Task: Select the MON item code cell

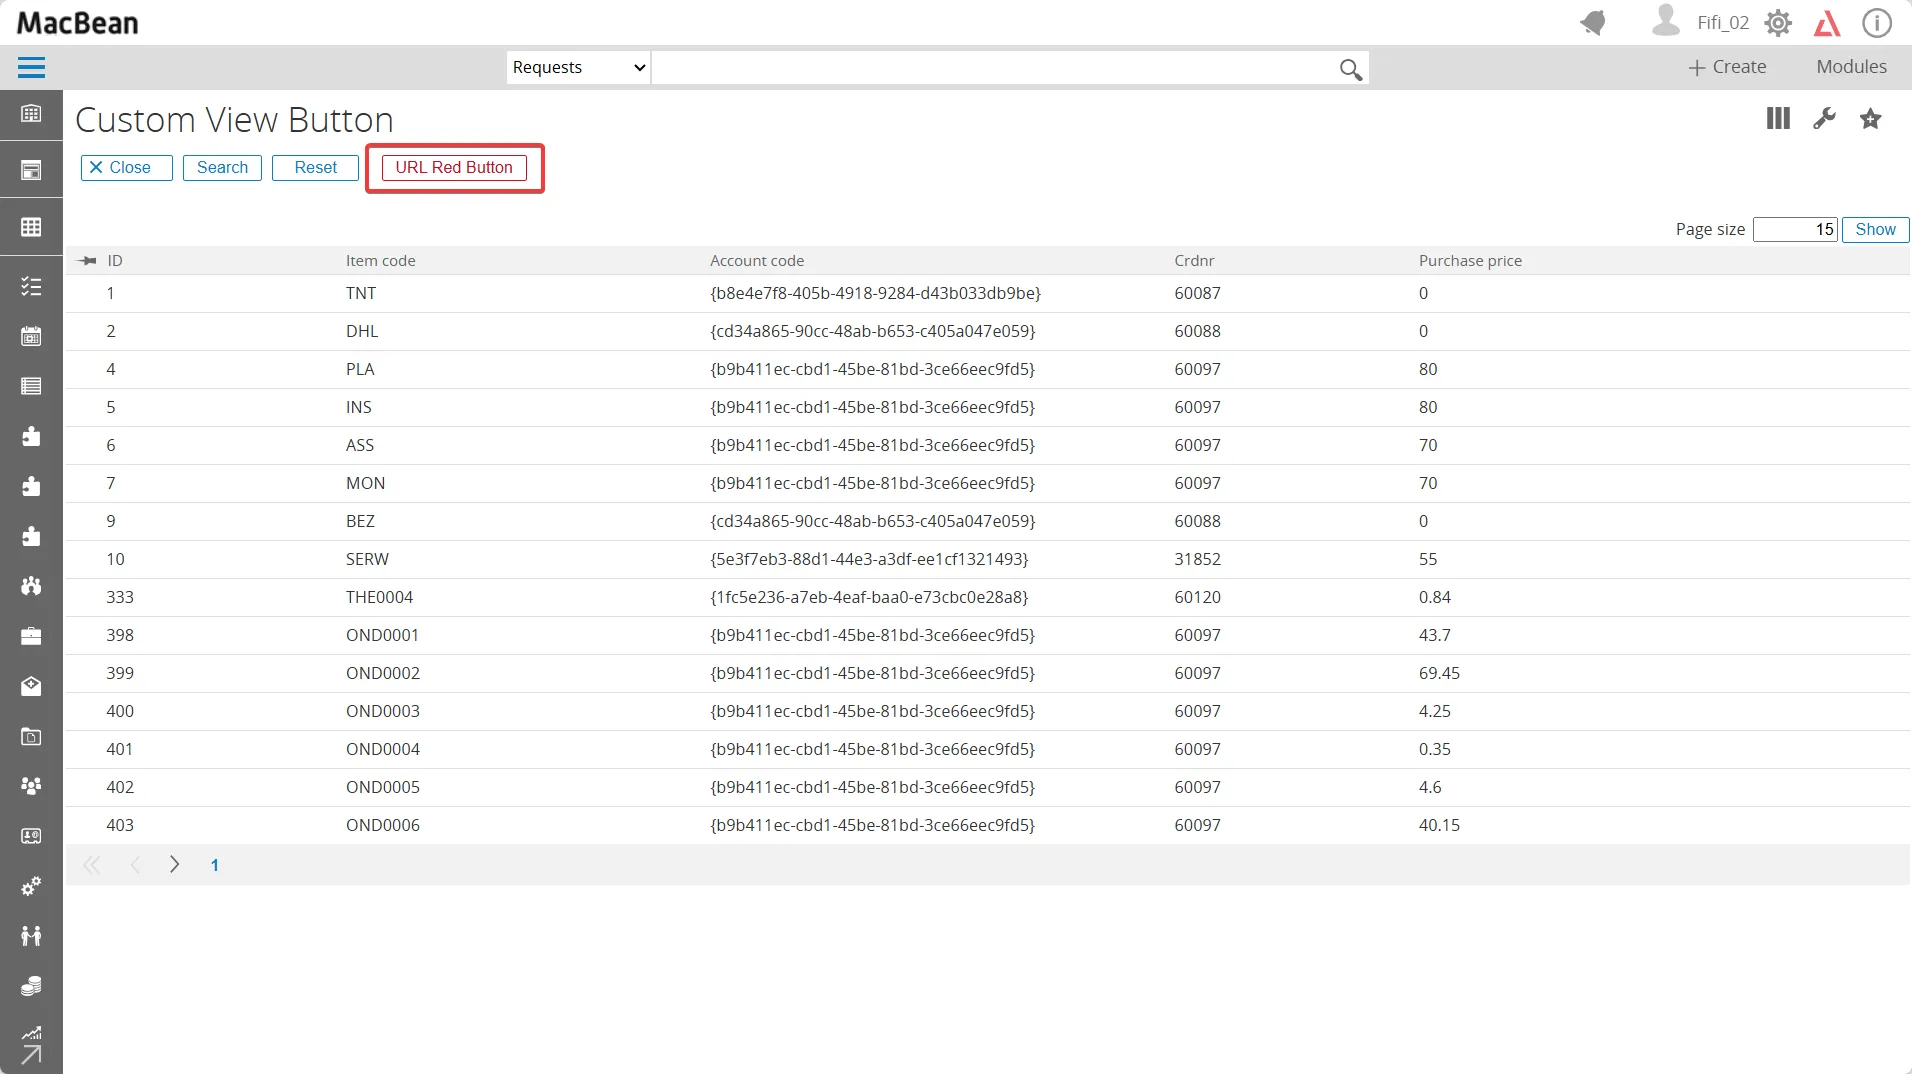Action: point(365,484)
